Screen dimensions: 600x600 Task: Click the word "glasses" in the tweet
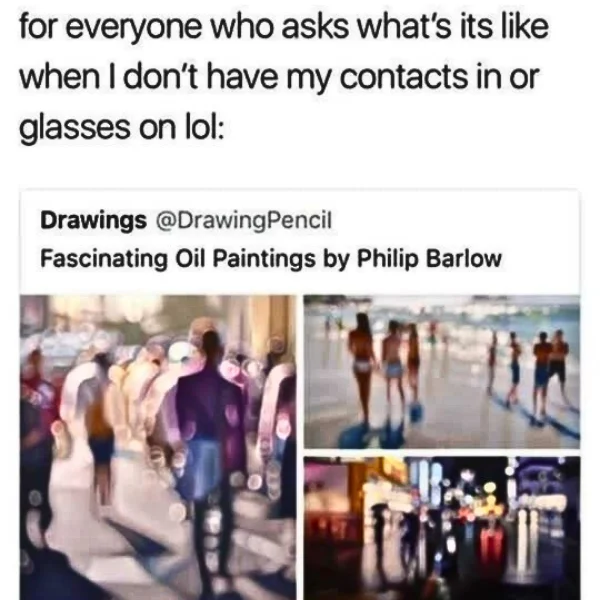coord(75,129)
